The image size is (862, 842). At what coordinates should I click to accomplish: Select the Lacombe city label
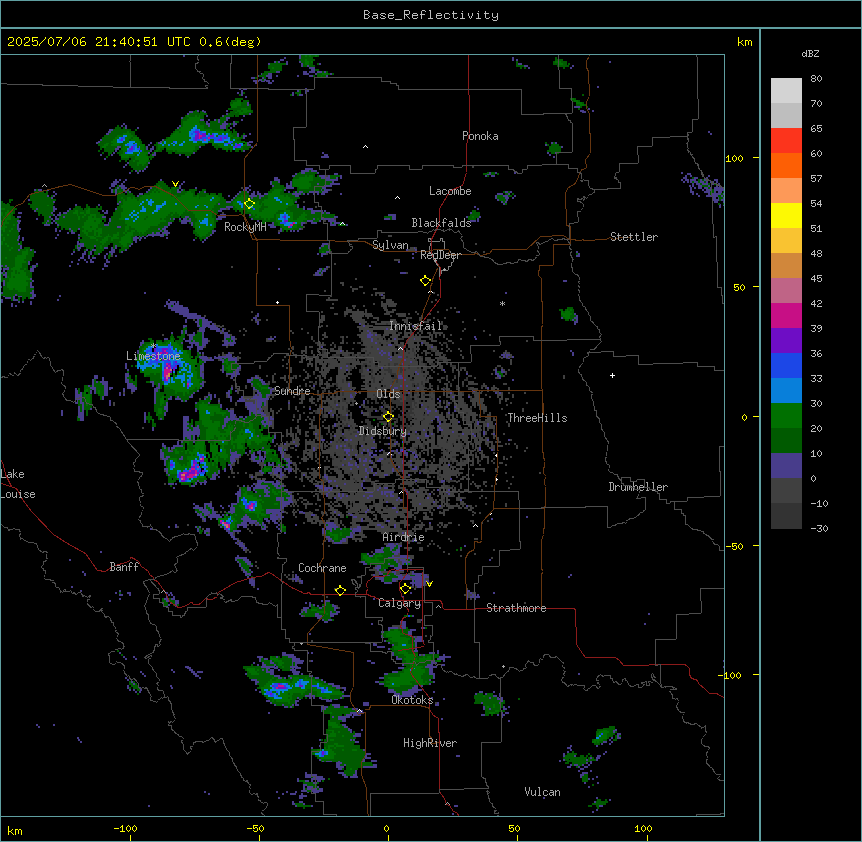[450, 191]
